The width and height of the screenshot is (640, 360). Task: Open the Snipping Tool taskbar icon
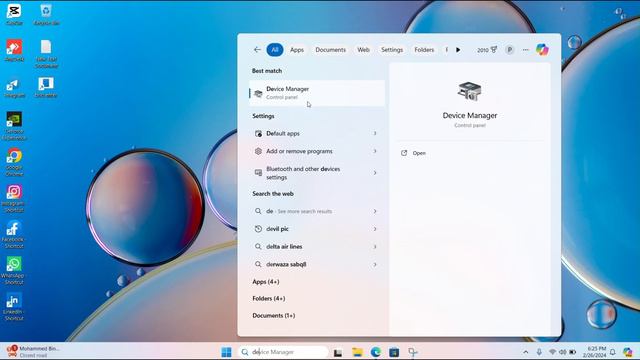tap(413, 352)
